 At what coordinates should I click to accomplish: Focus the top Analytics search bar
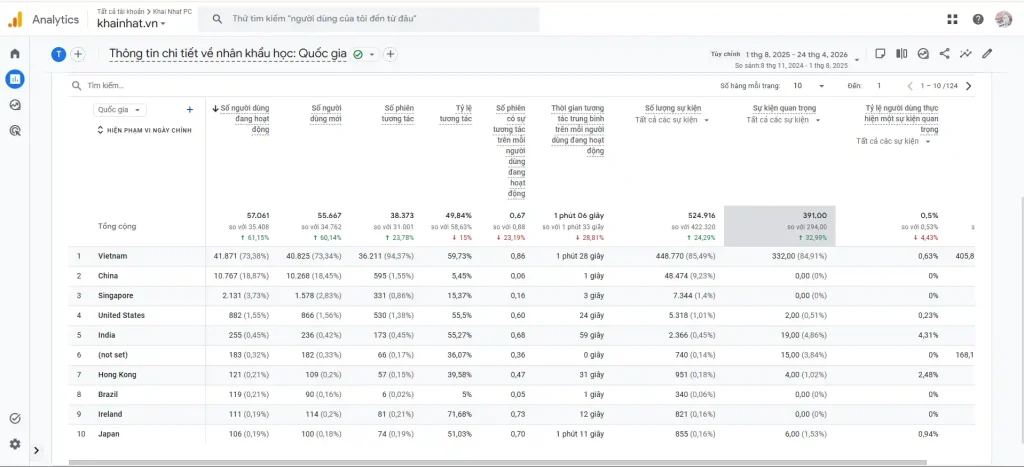(x=369, y=19)
